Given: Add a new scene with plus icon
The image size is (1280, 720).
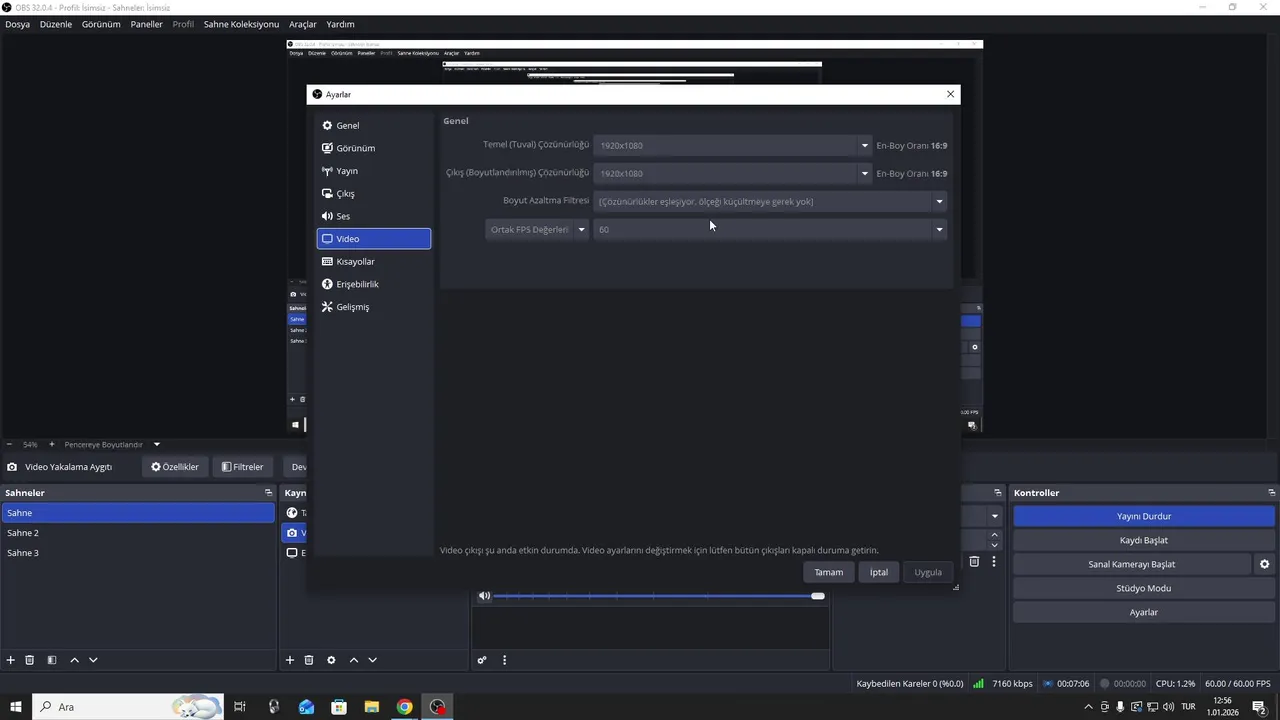Looking at the screenshot, I should click(11, 660).
